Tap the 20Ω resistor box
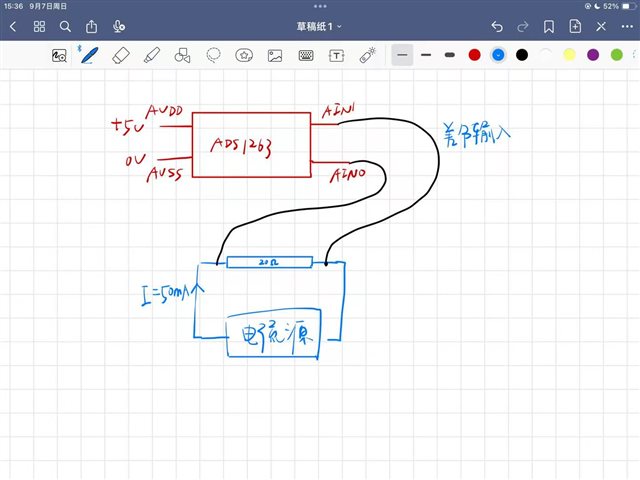The width and height of the screenshot is (640, 480). tap(269, 262)
